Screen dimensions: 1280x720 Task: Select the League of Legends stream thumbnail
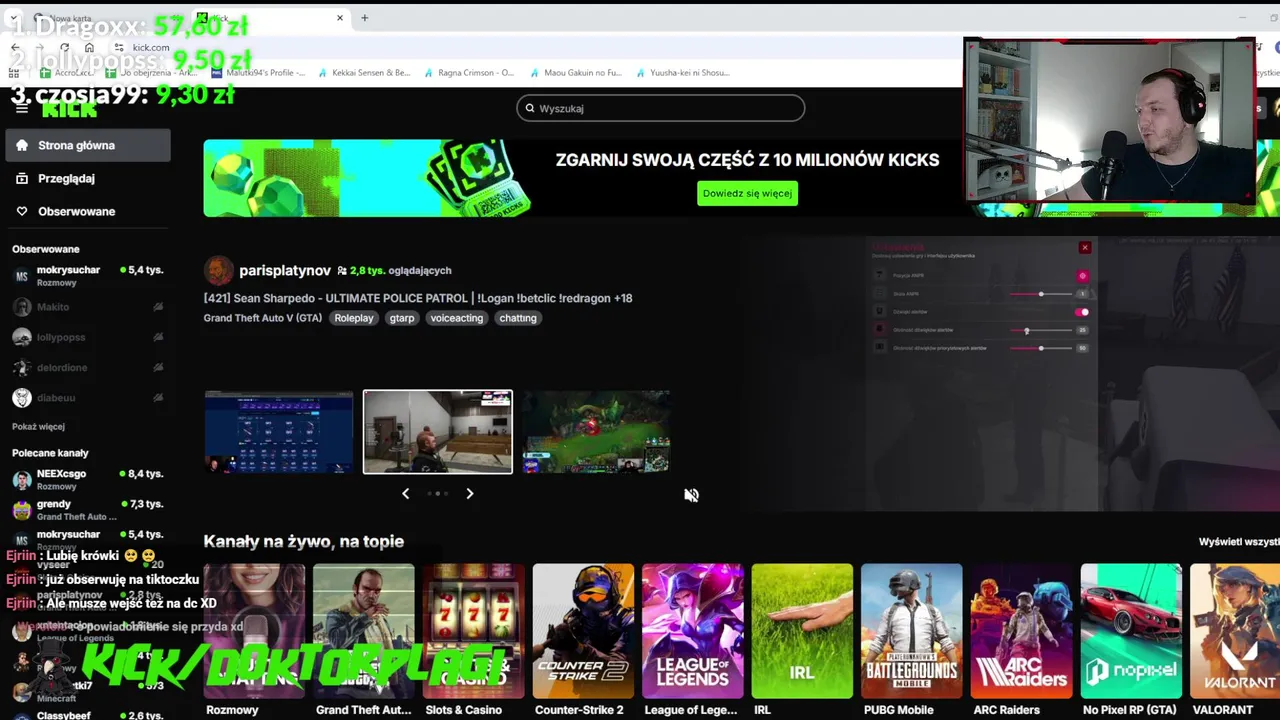pyautogui.click(x=596, y=432)
